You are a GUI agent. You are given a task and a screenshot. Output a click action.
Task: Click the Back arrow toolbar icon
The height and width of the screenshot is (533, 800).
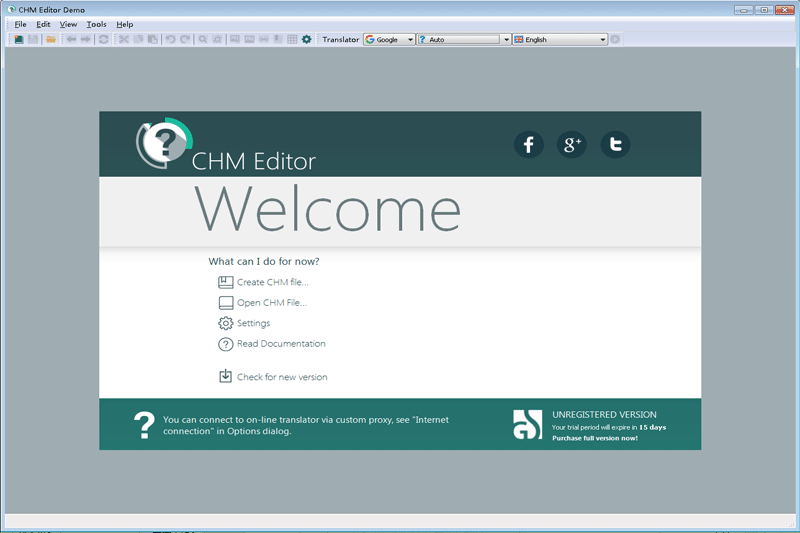point(71,39)
